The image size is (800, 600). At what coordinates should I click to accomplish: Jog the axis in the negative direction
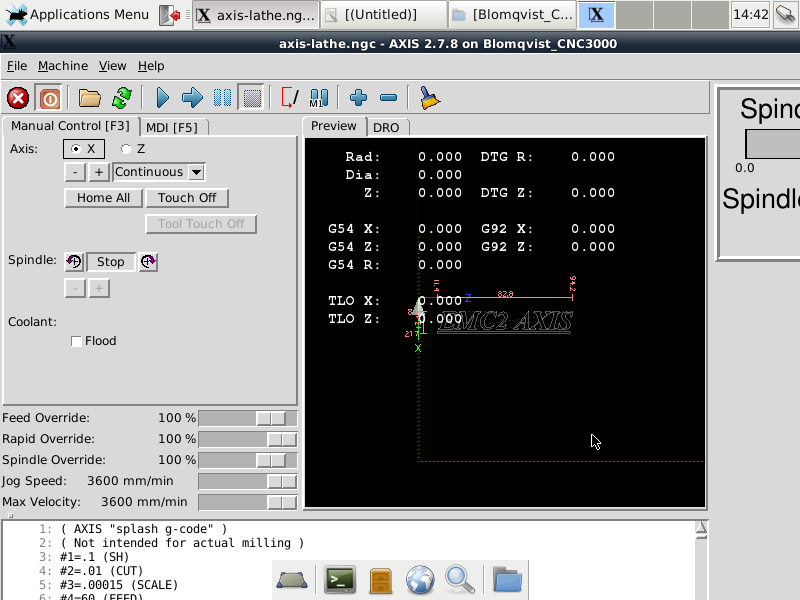coord(75,172)
